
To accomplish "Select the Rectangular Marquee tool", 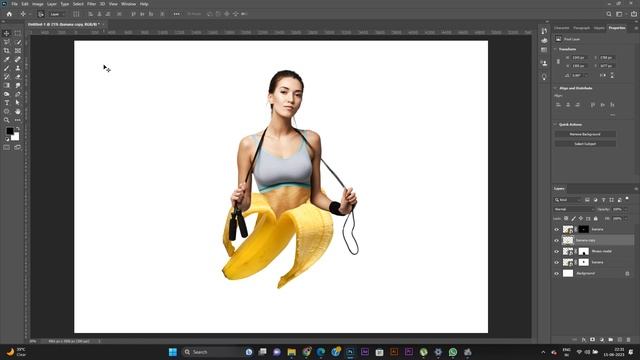I will point(18,33).
